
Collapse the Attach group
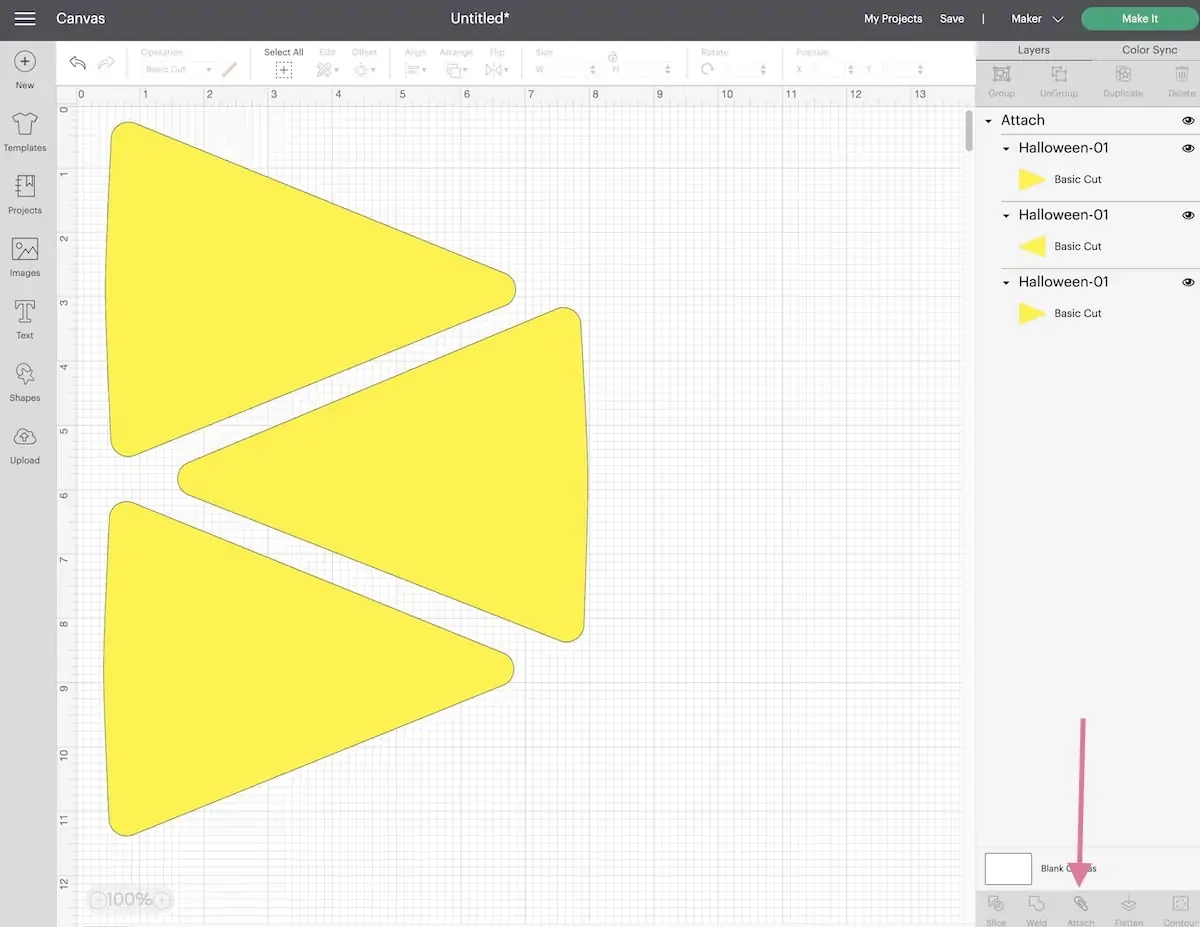click(x=989, y=121)
